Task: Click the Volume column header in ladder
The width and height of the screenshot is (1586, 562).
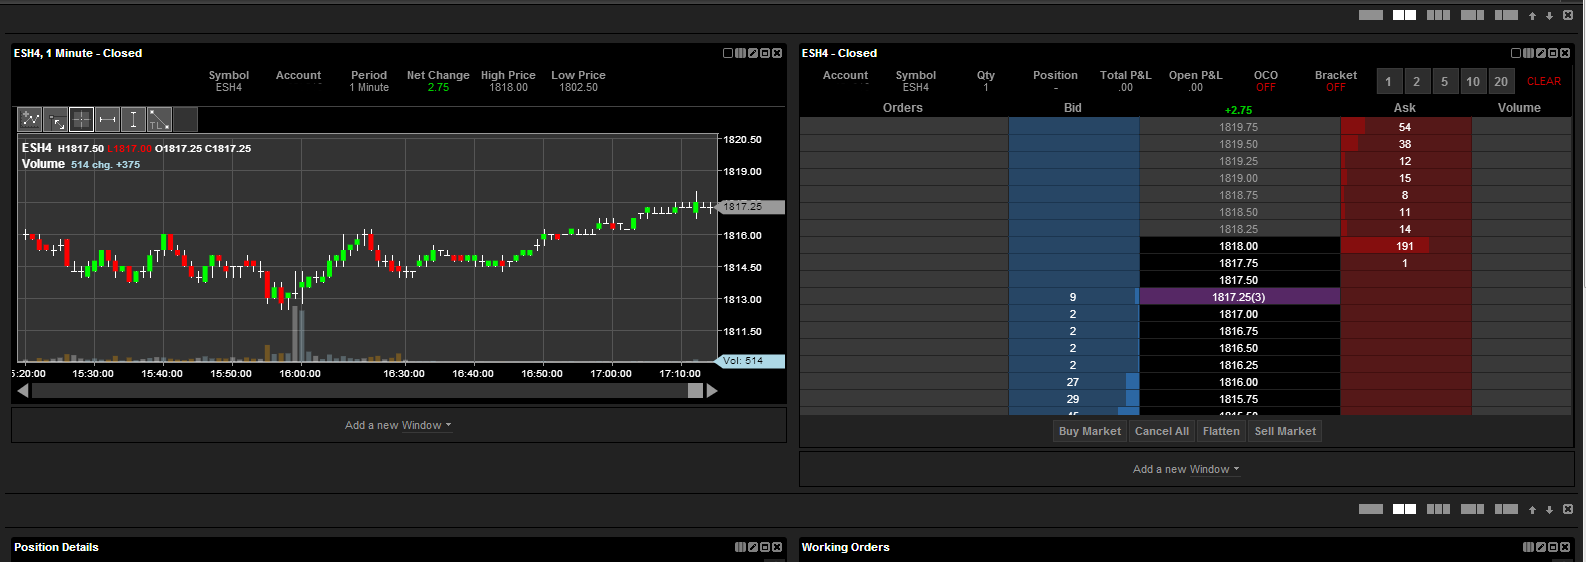Action: [x=1519, y=108]
